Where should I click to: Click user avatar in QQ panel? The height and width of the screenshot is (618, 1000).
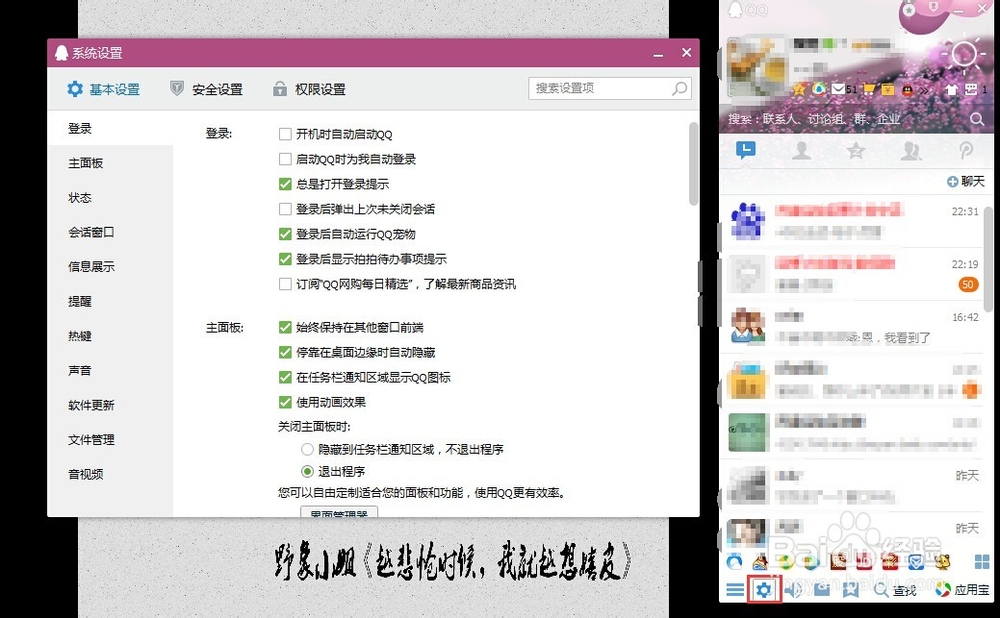(x=756, y=67)
